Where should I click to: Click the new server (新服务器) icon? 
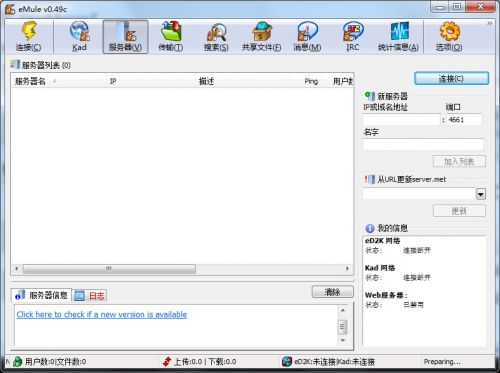[x=370, y=96]
